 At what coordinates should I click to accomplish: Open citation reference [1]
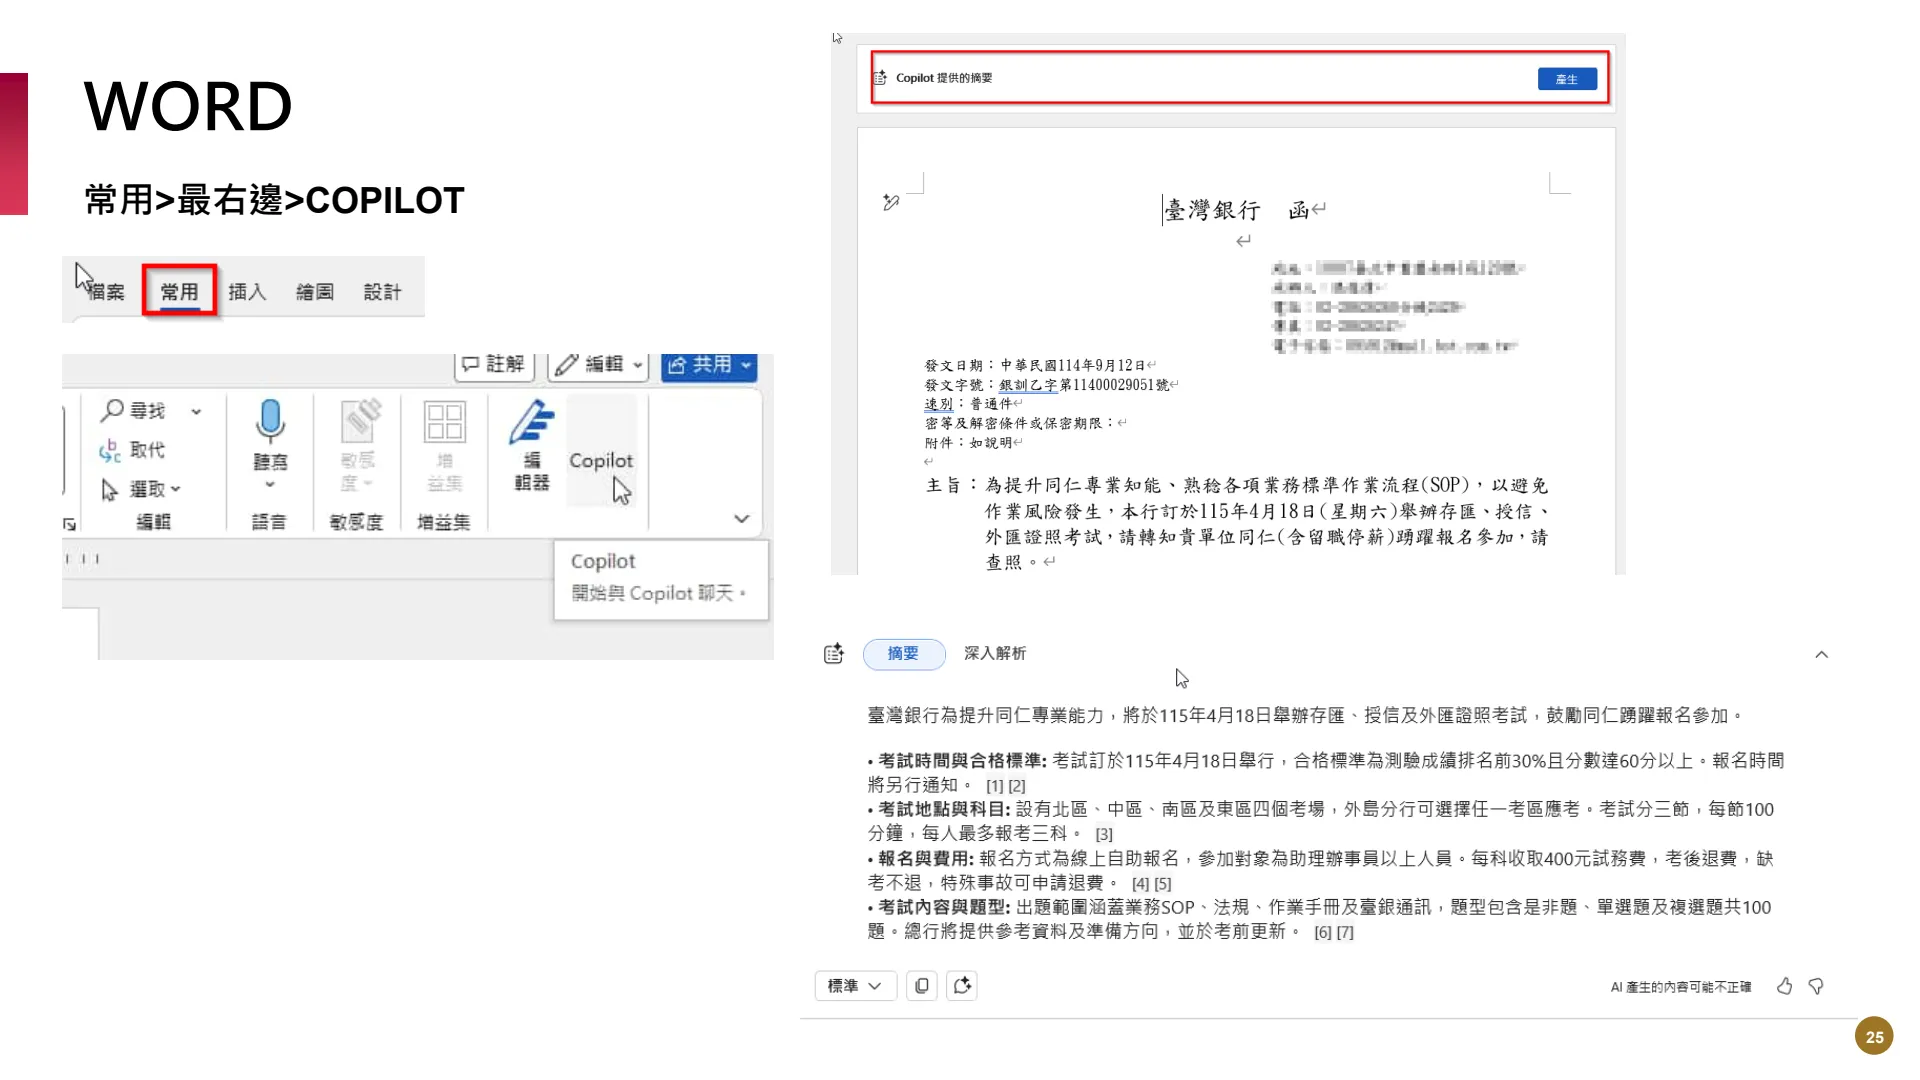click(995, 786)
